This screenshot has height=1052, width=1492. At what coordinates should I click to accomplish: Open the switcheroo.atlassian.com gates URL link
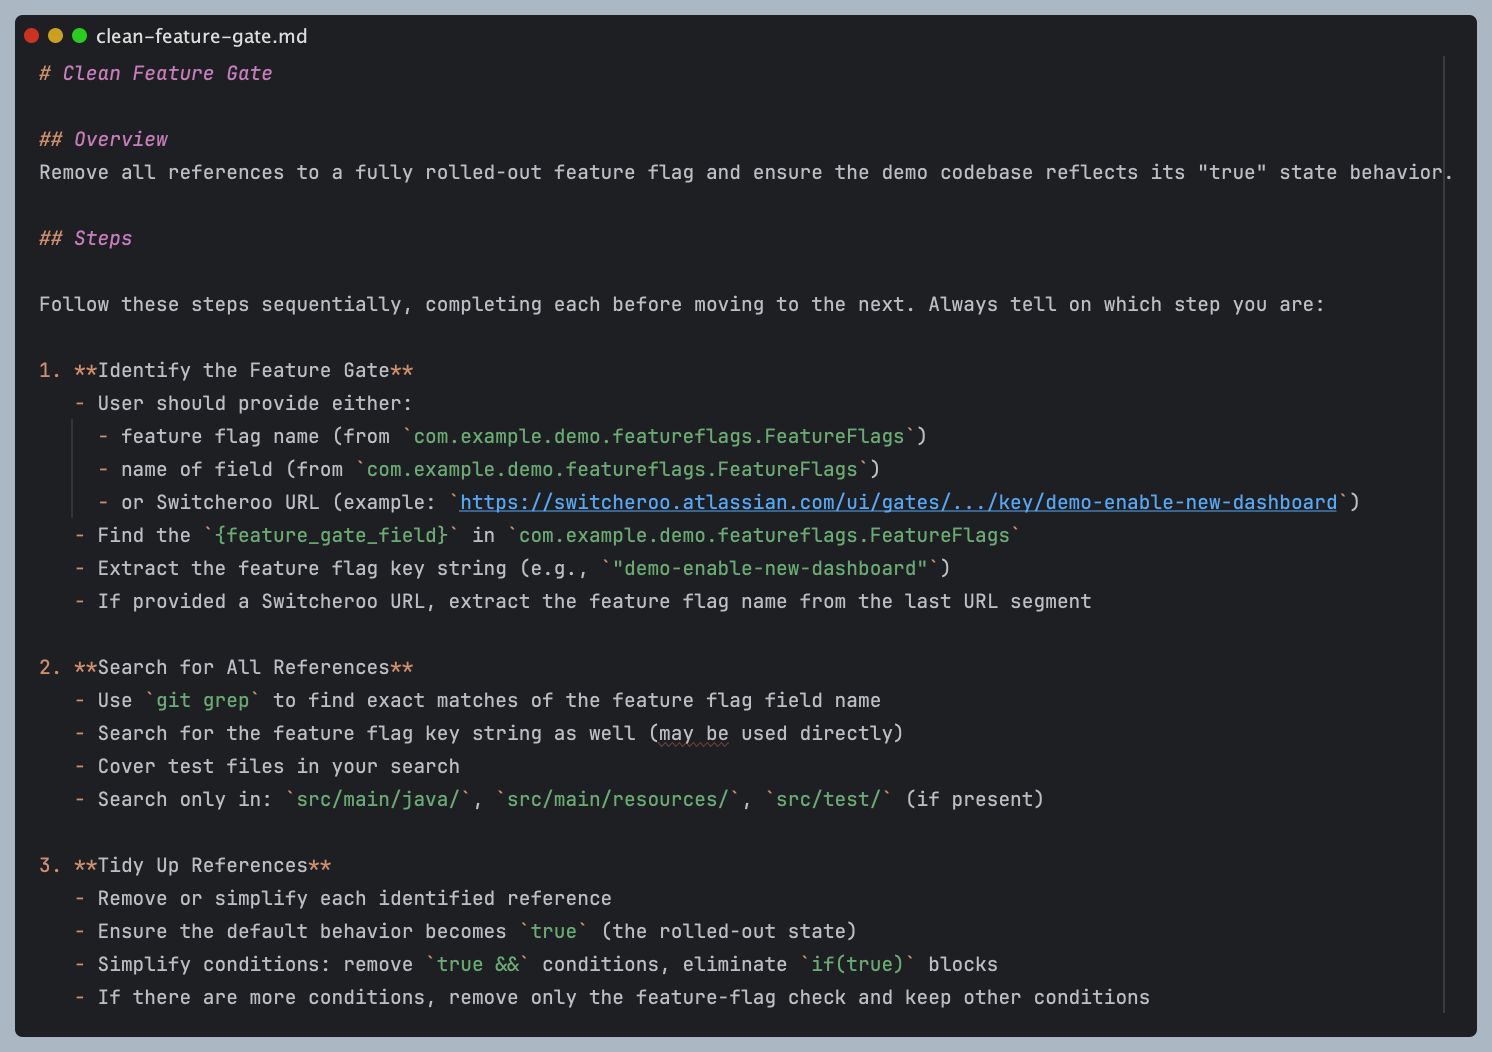[x=897, y=502]
